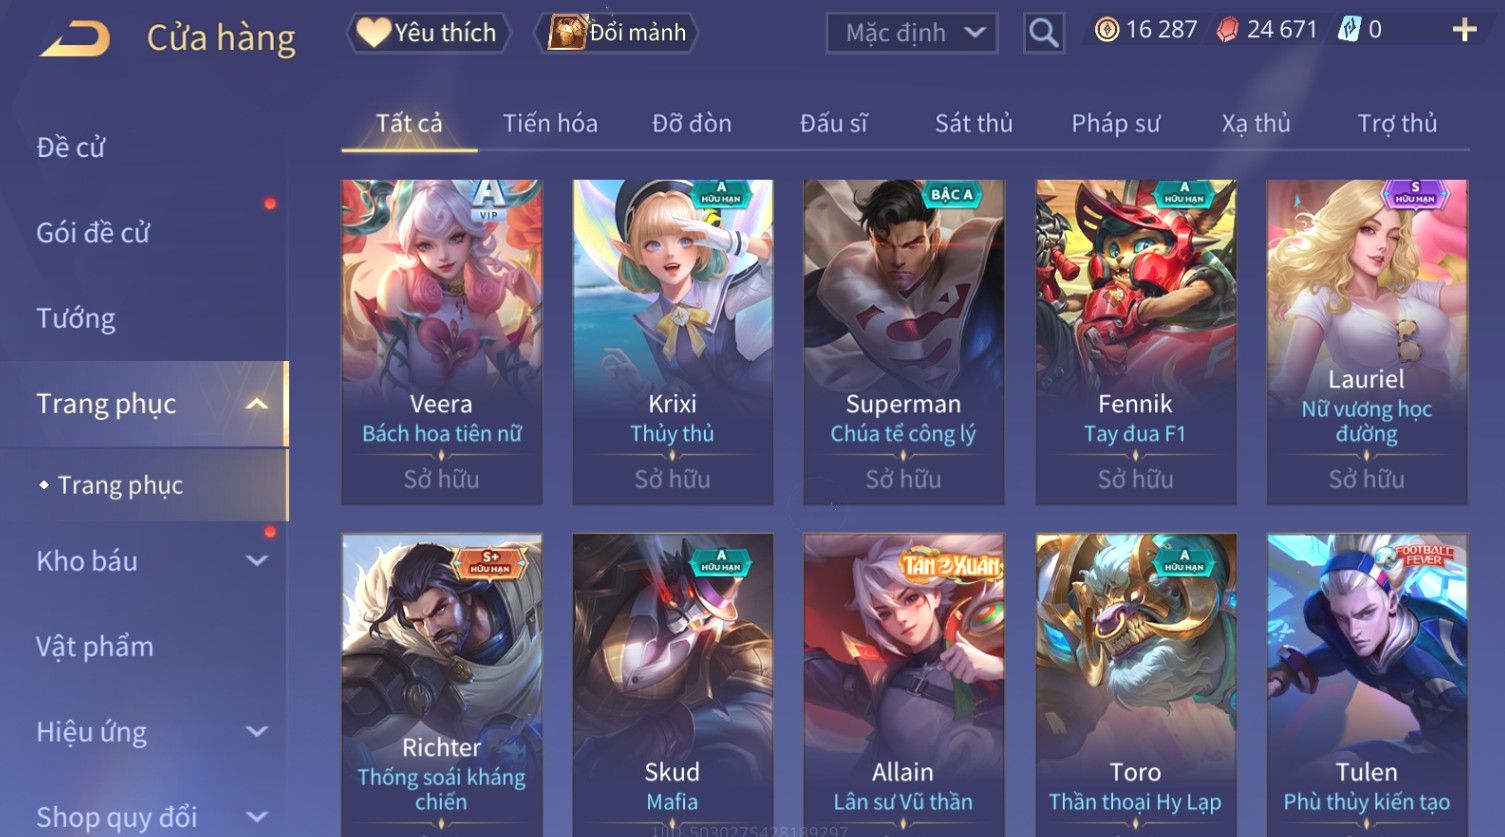This screenshot has height=837, width=1505.
Task: Switch to the Tiến hóa tab
Action: (x=550, y=124)
